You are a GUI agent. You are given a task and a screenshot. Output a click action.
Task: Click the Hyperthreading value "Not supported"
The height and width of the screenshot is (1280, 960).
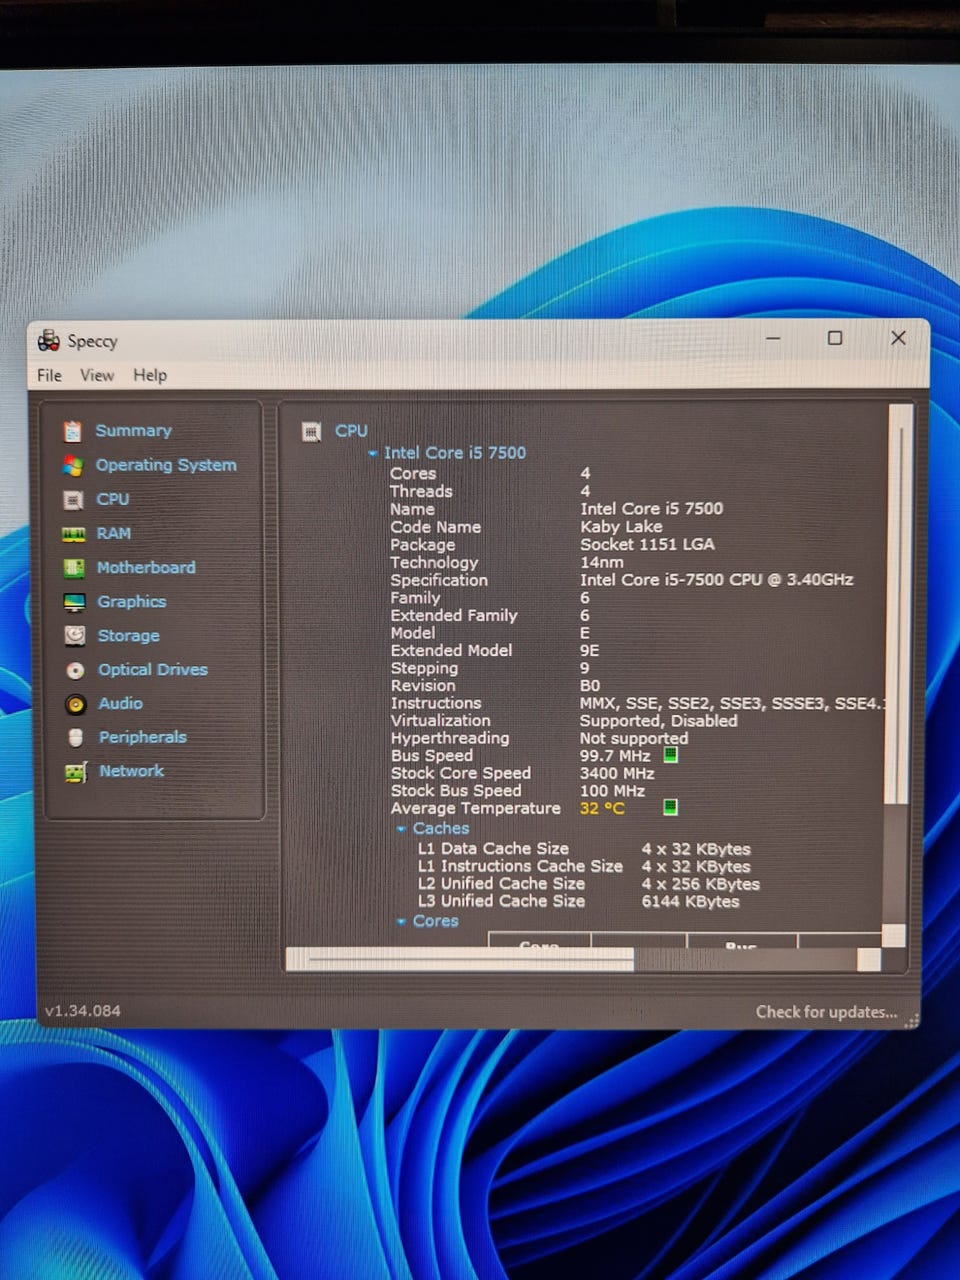[633, 738]
